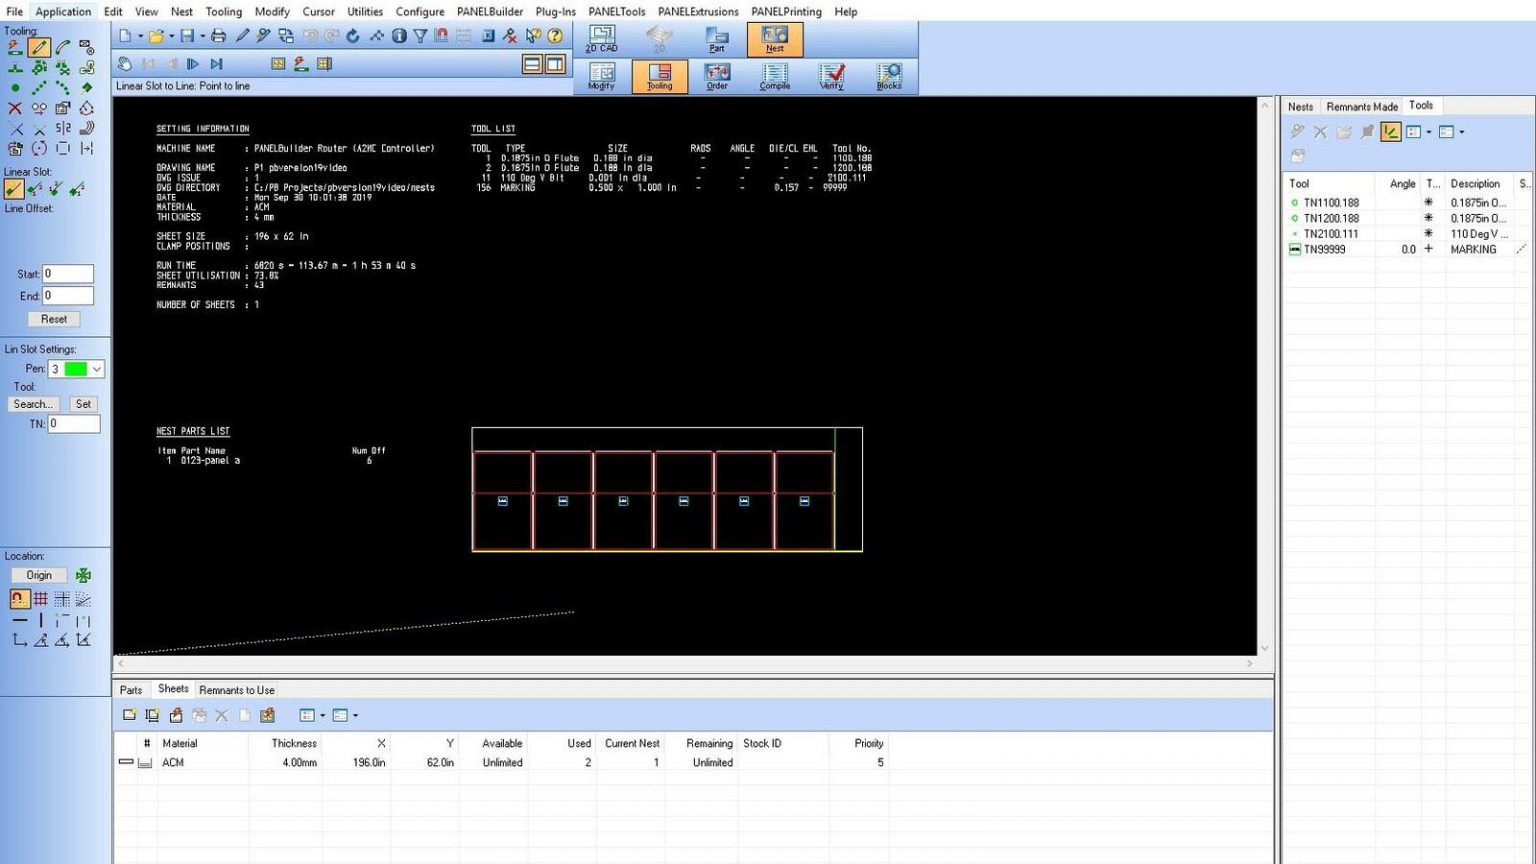The height and width of the screenshot is (864, 1536).
Task: Open the Blocks panel icon
Action: (x=890, y=76)
